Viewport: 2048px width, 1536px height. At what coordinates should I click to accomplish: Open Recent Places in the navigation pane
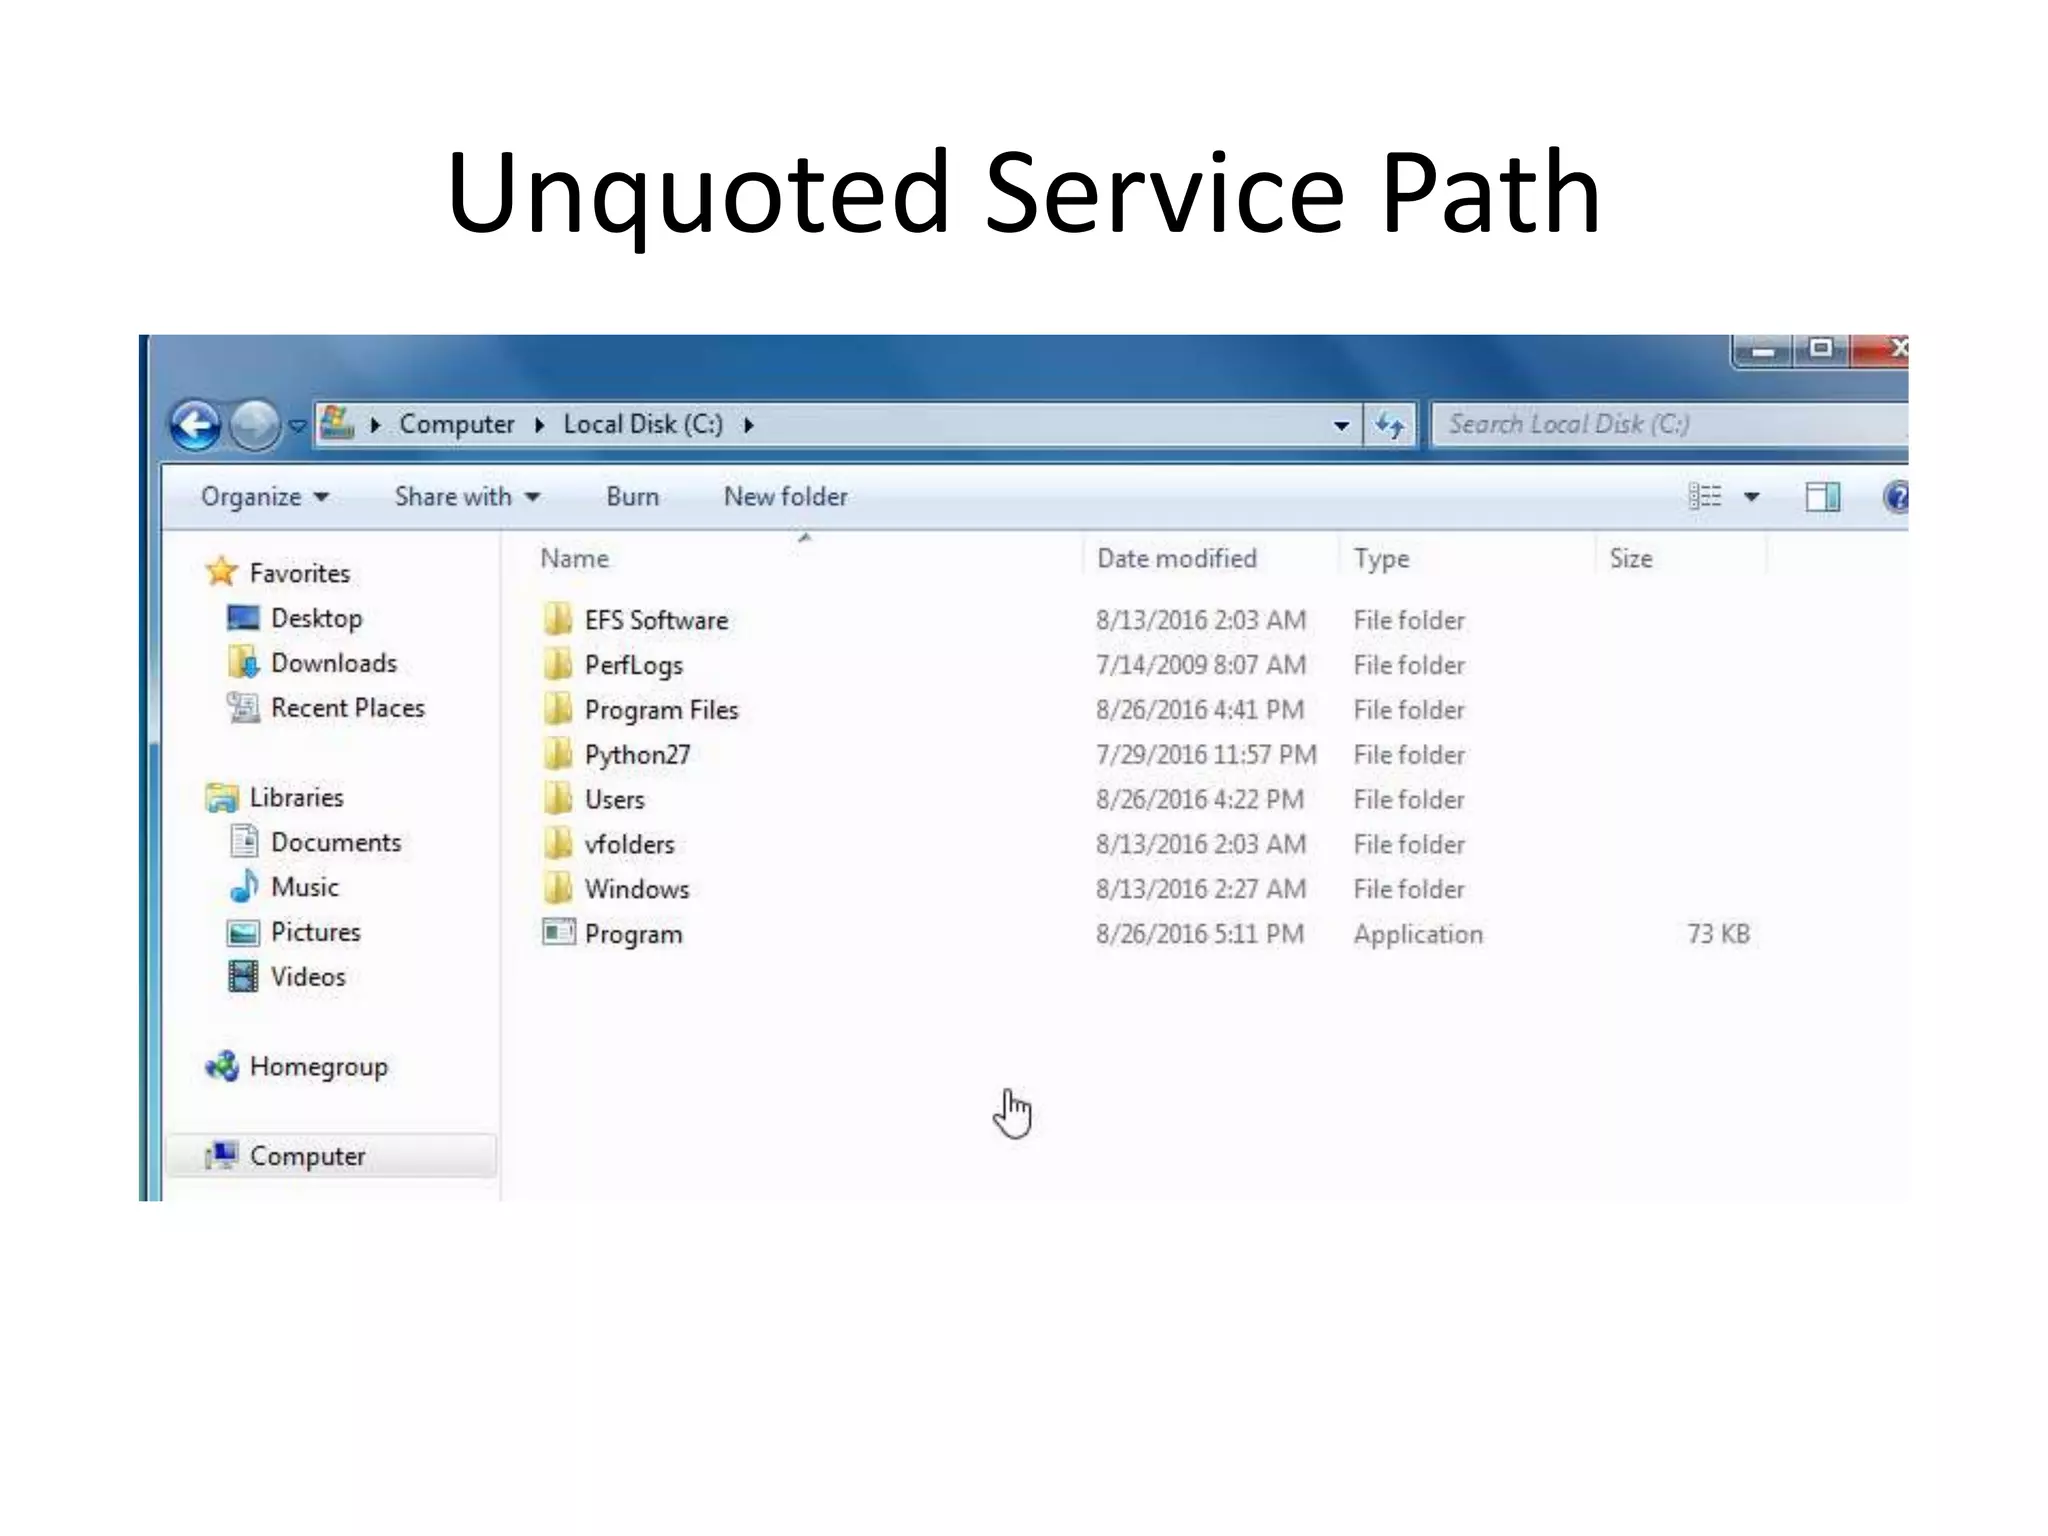348,708
